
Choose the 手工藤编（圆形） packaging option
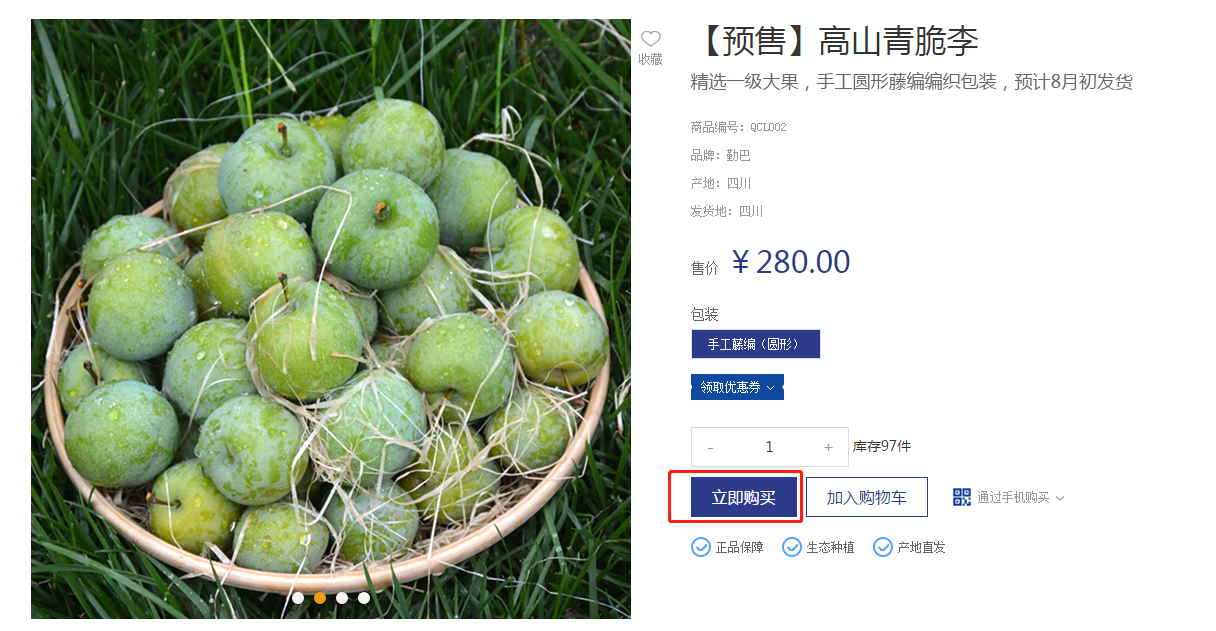(756, 344)
